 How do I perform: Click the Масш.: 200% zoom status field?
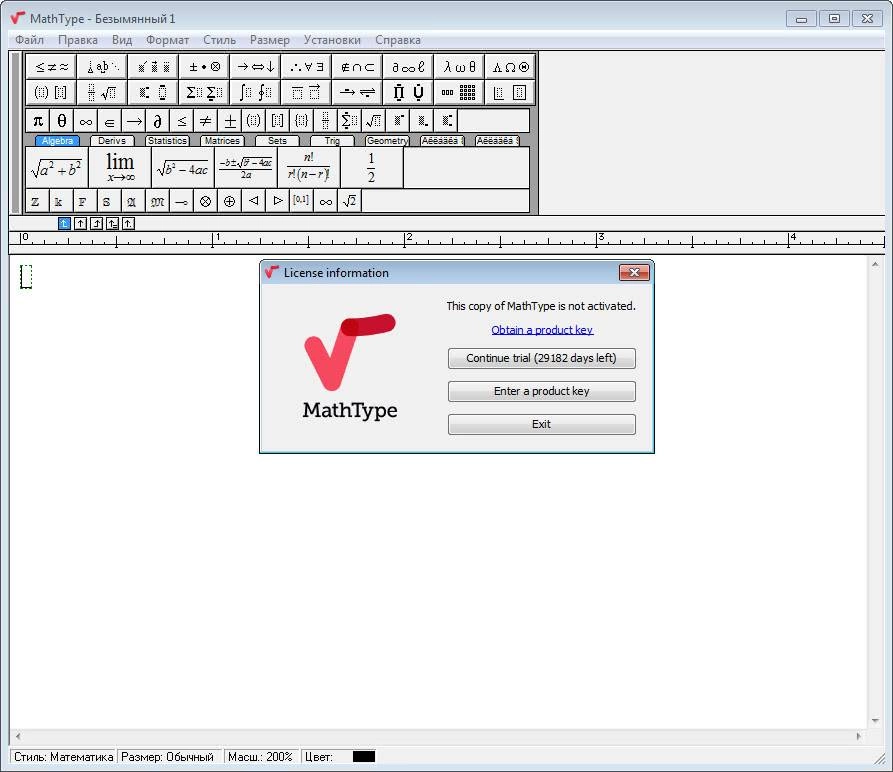coord(261,757)
